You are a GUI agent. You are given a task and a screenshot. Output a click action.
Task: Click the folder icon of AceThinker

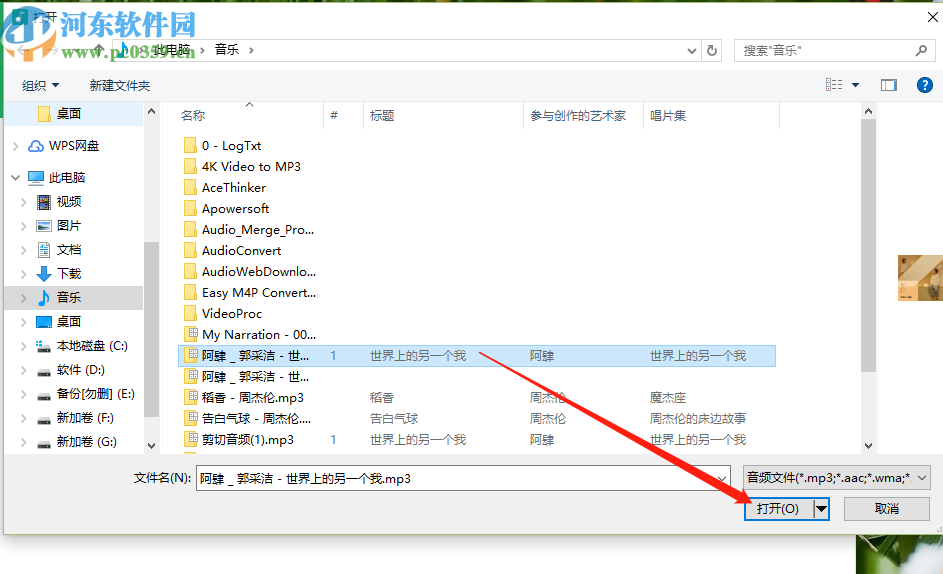(190, 187)
